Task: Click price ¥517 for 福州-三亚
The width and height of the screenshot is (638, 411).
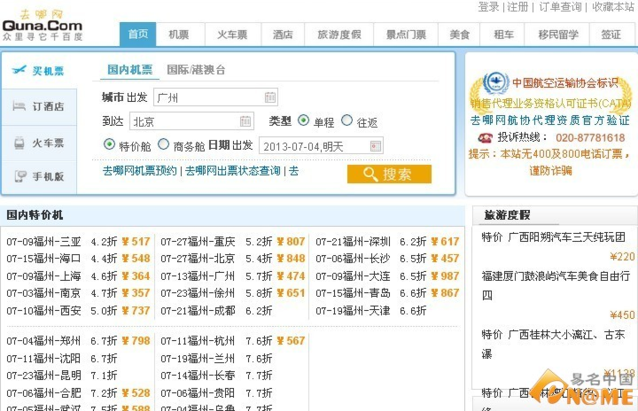Action: (x=136, y=242)
